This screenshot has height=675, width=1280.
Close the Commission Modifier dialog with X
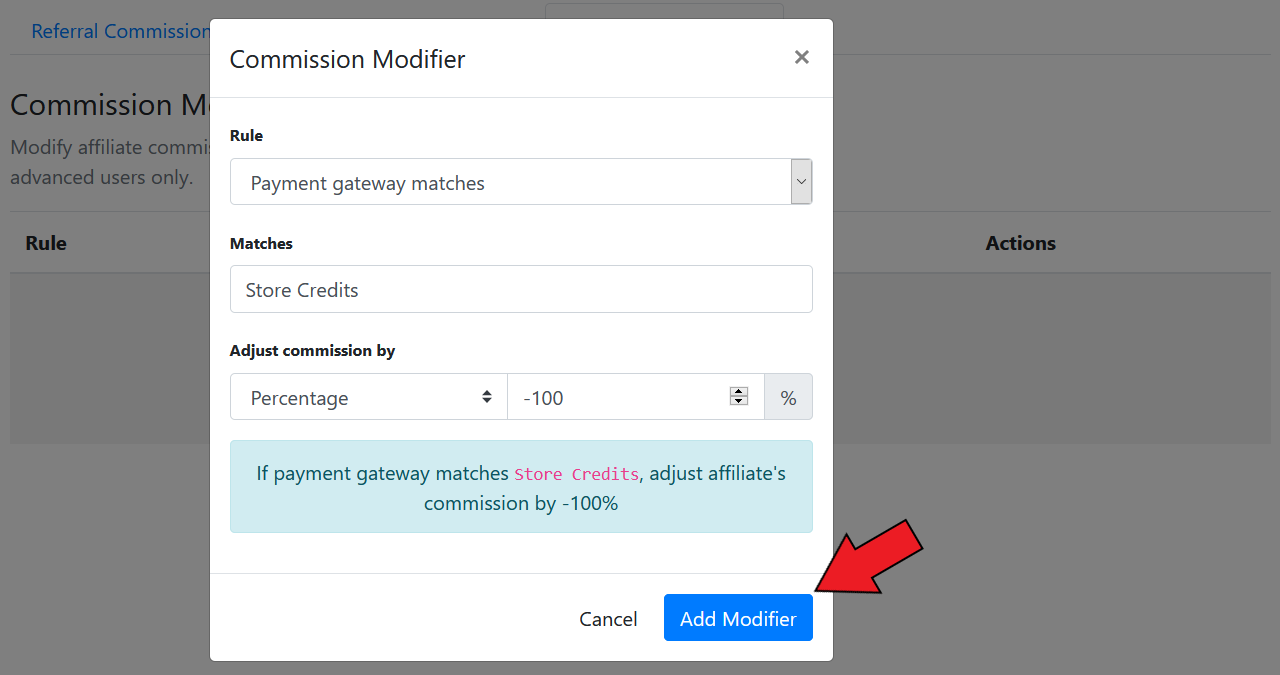(801, 58)
